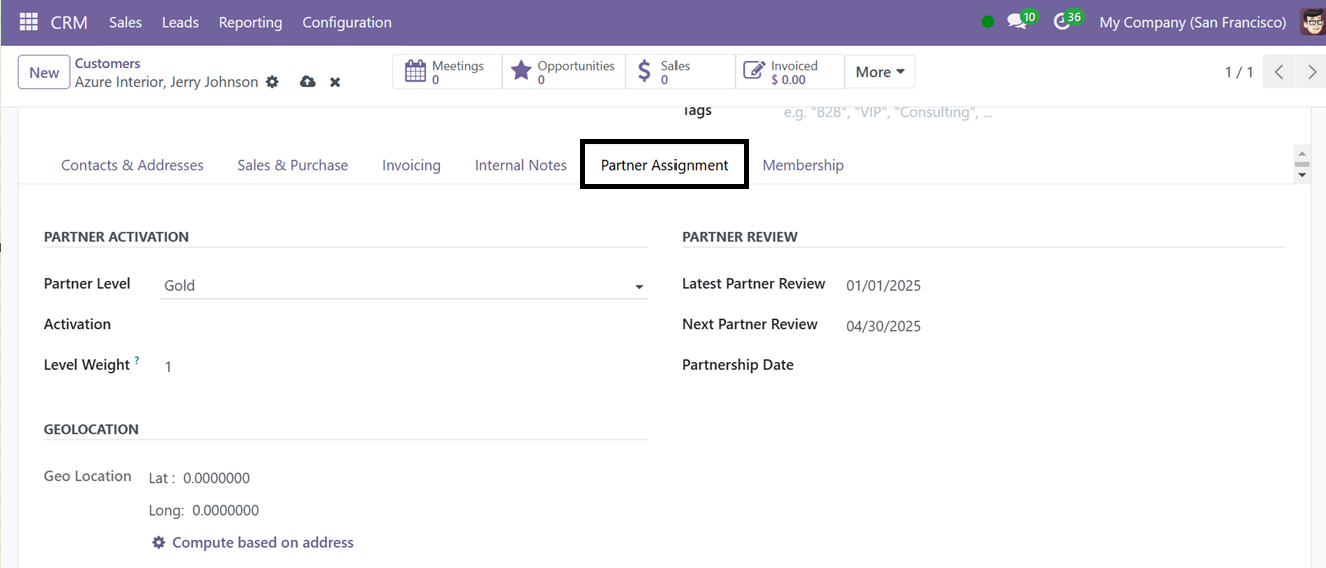Open Opportunities star stat button
This screenshot has height=568, width=1326.
point(564,72)
